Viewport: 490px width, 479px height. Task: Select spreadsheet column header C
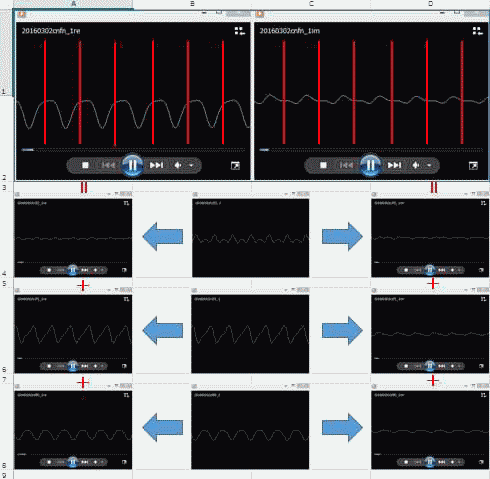pos(311,4)
